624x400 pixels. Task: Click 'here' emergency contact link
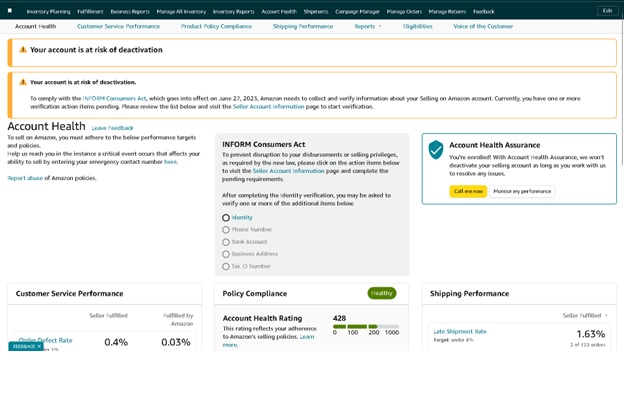click(170, 162)
